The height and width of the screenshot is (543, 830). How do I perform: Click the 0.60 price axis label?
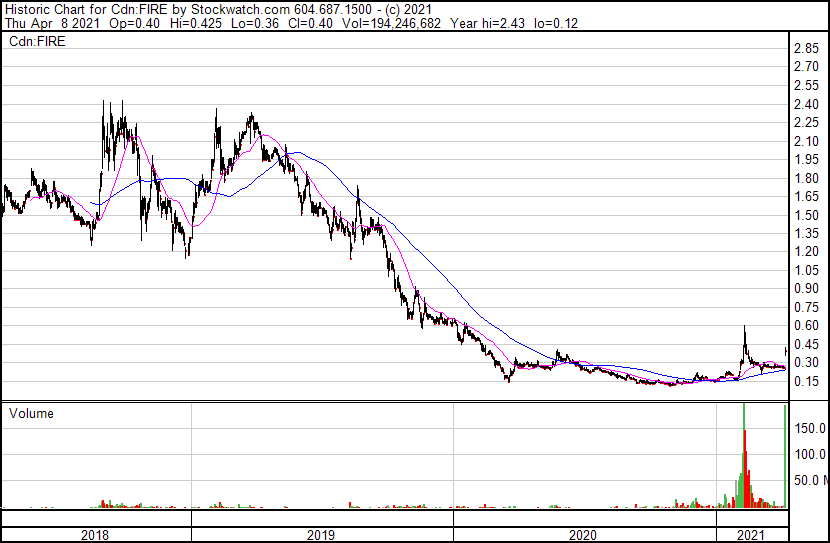(807, 325)
